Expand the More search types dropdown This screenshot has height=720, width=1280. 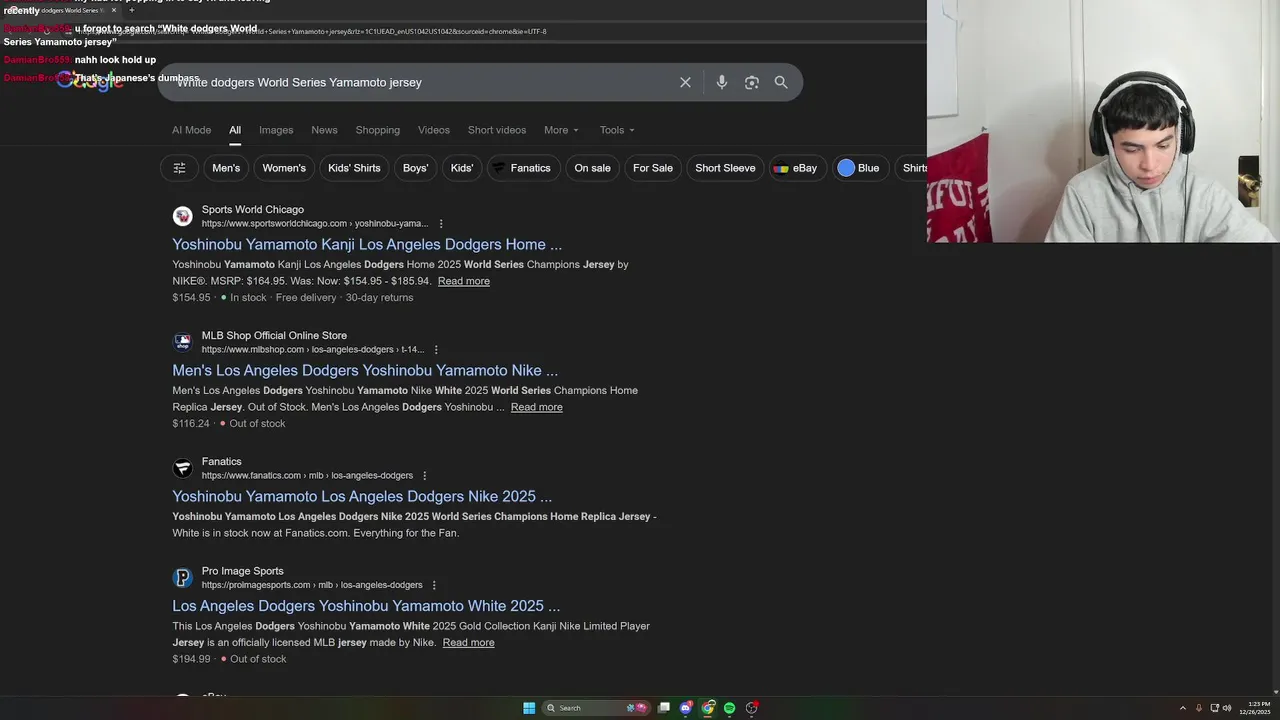coord(561,130)
